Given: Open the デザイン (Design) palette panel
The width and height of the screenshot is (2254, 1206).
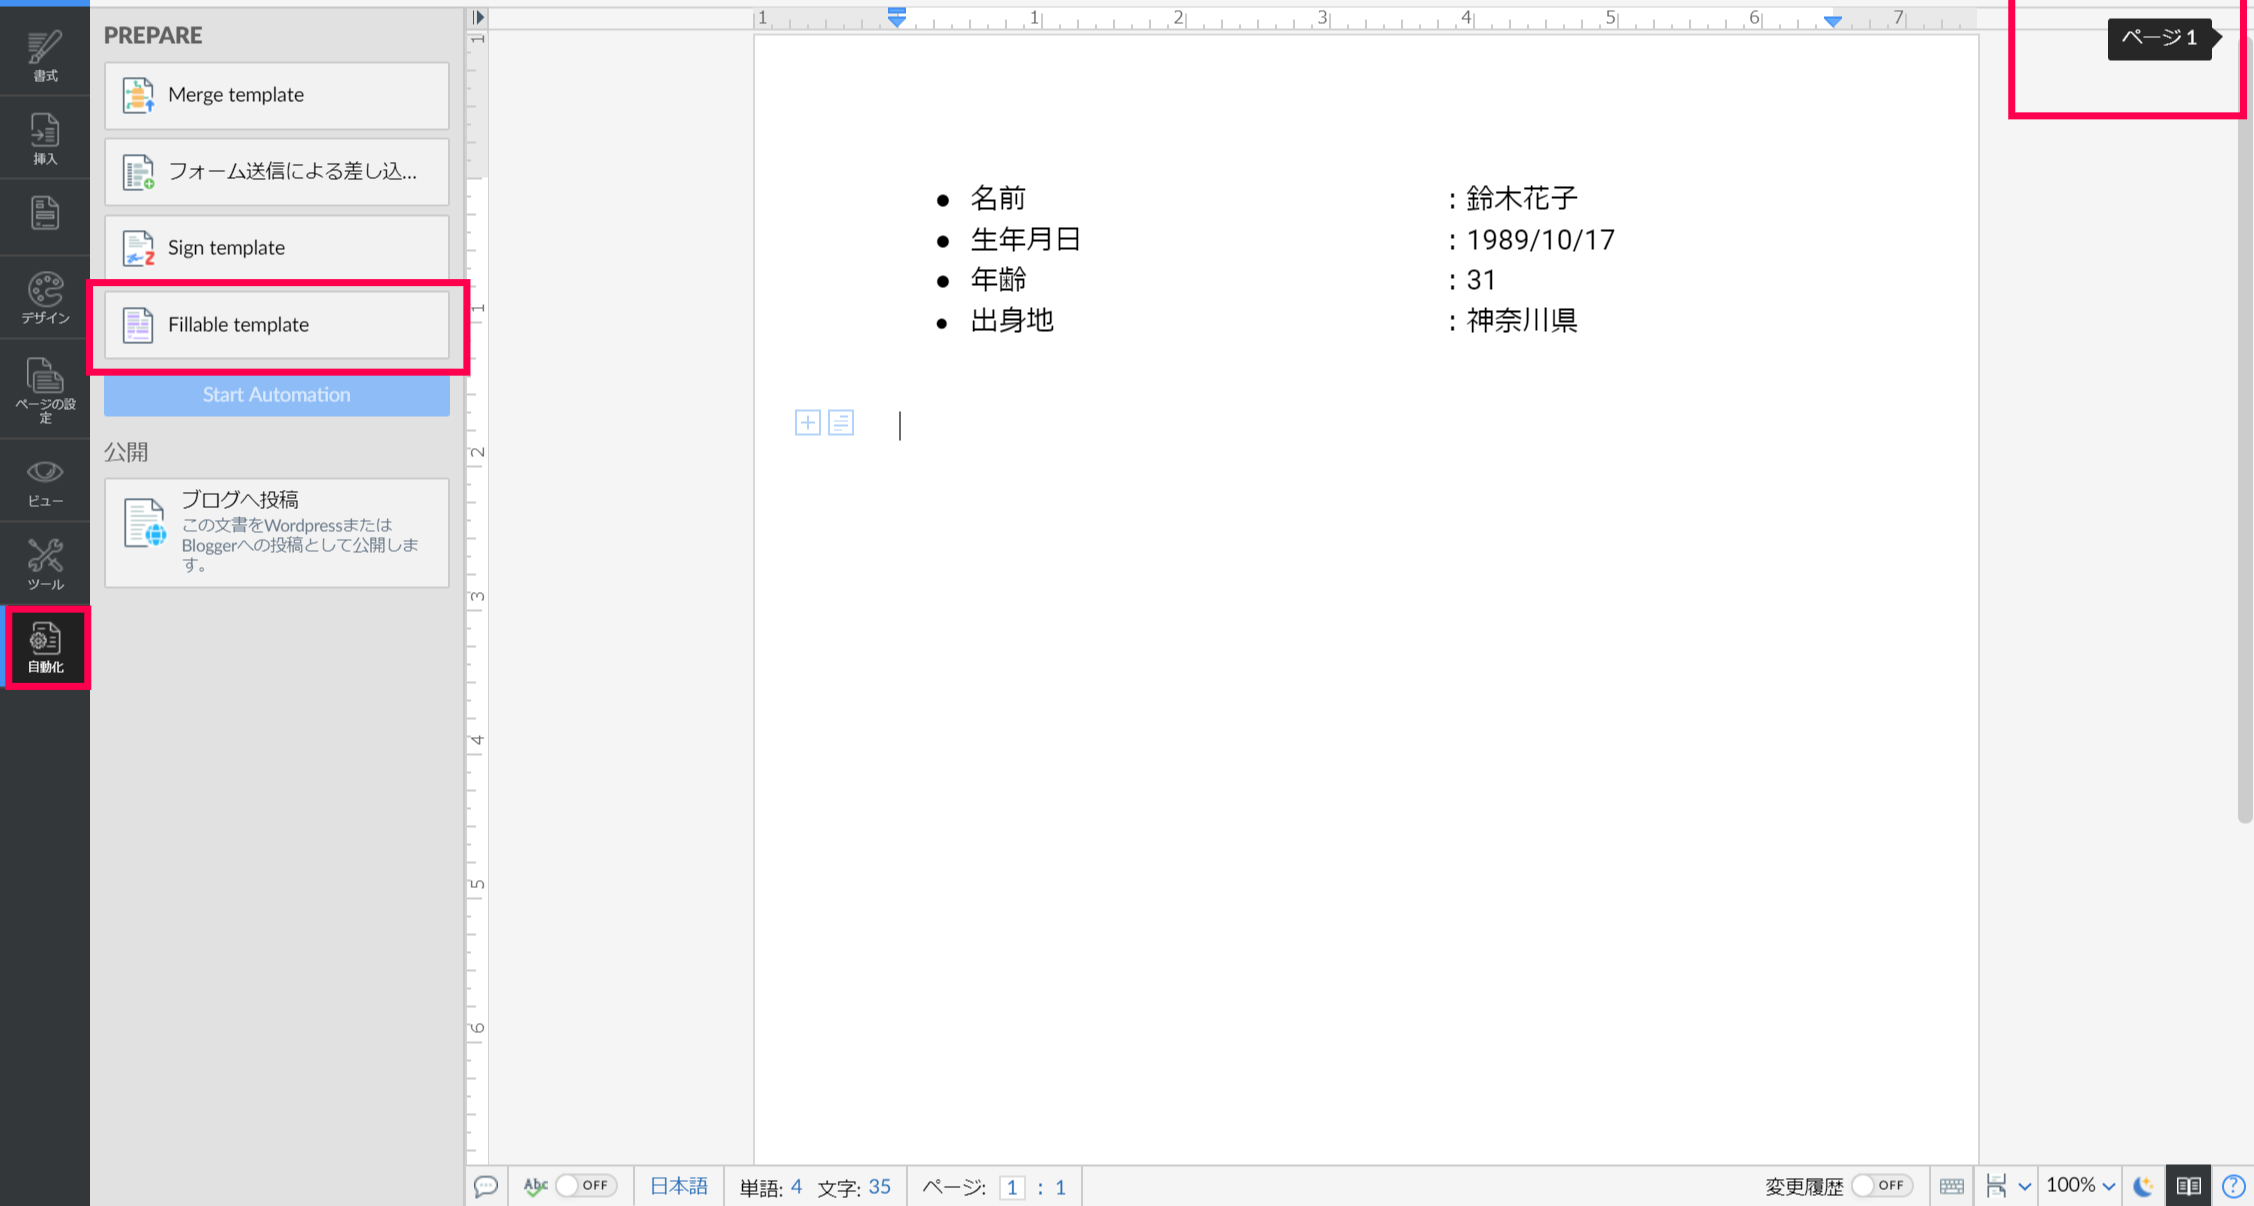Looking at the screenshot, I should 45,297.
